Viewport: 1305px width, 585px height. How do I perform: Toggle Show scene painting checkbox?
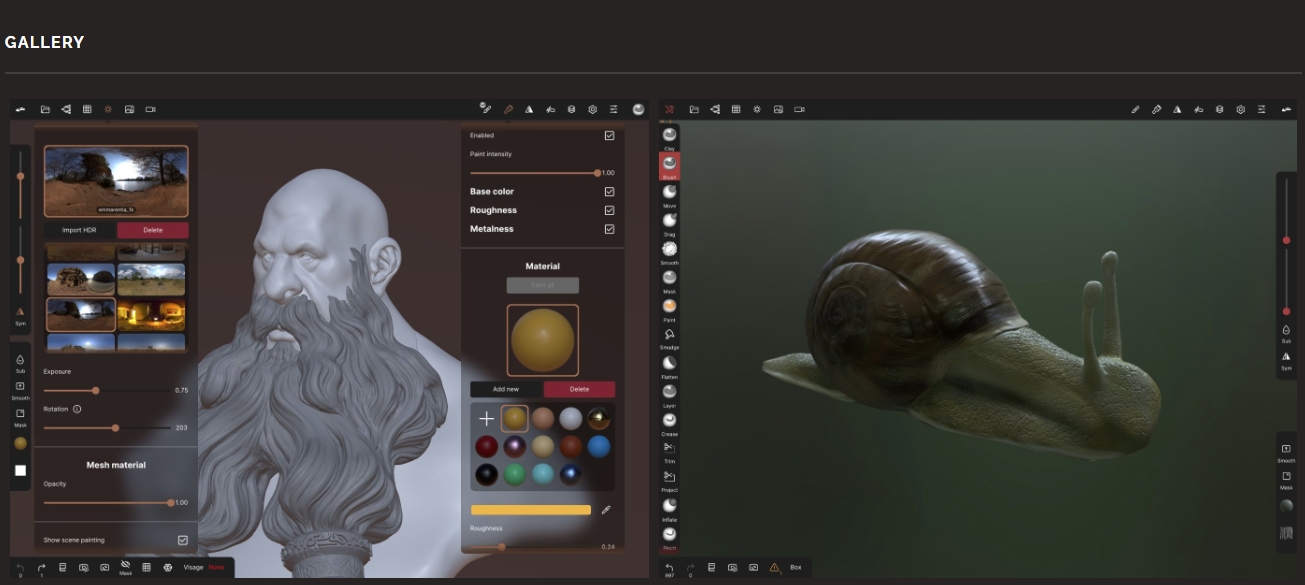[182, 540]
